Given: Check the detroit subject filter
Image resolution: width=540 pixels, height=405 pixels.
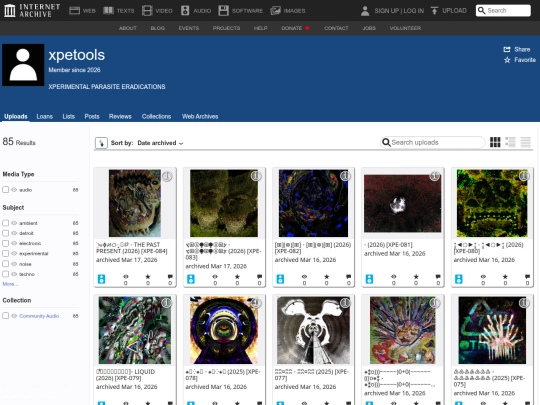Looking at the screenshot, I should pos(6,233).
